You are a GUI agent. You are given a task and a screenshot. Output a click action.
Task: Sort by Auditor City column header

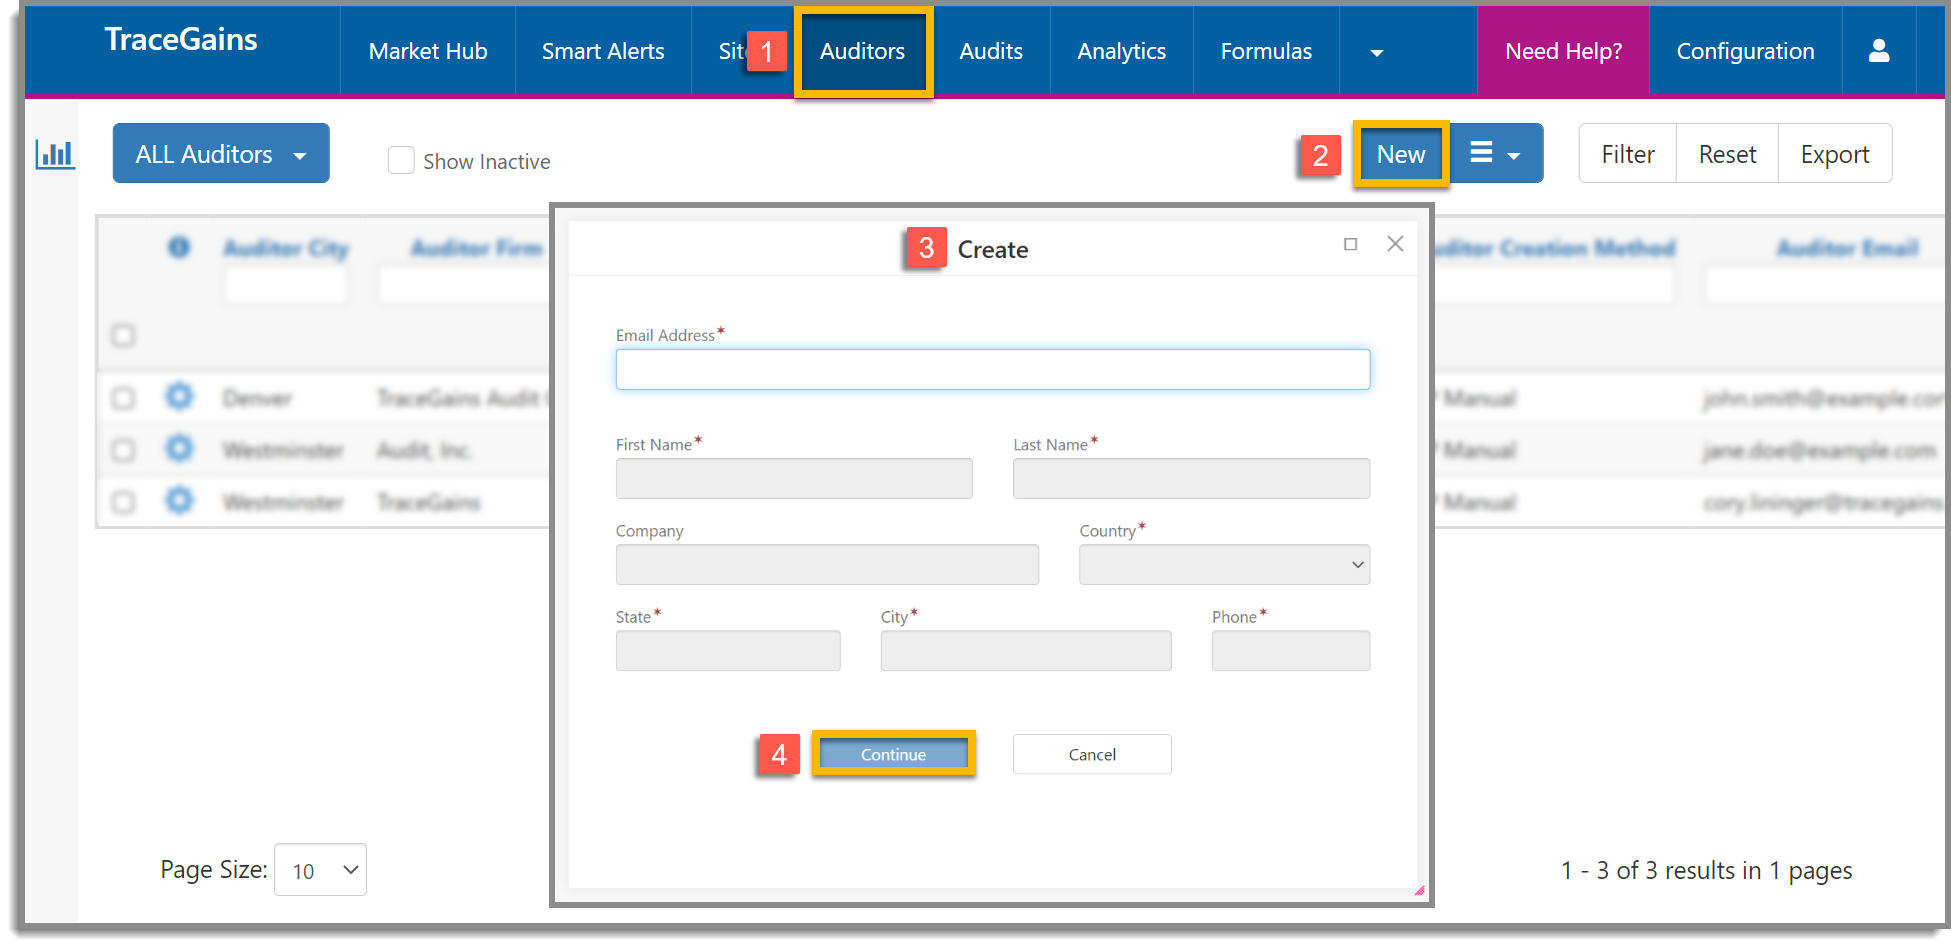pos(286,248)
